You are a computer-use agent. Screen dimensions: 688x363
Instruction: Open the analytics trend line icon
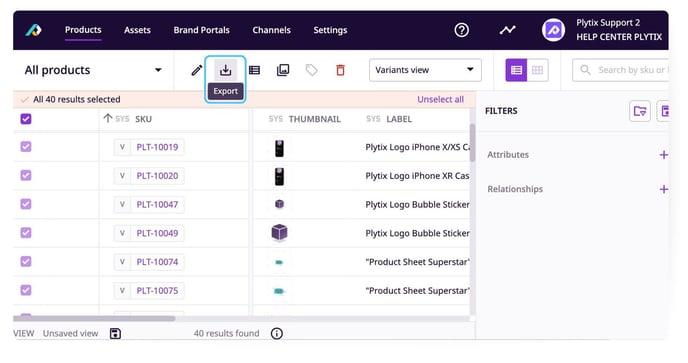pos(507,30)
